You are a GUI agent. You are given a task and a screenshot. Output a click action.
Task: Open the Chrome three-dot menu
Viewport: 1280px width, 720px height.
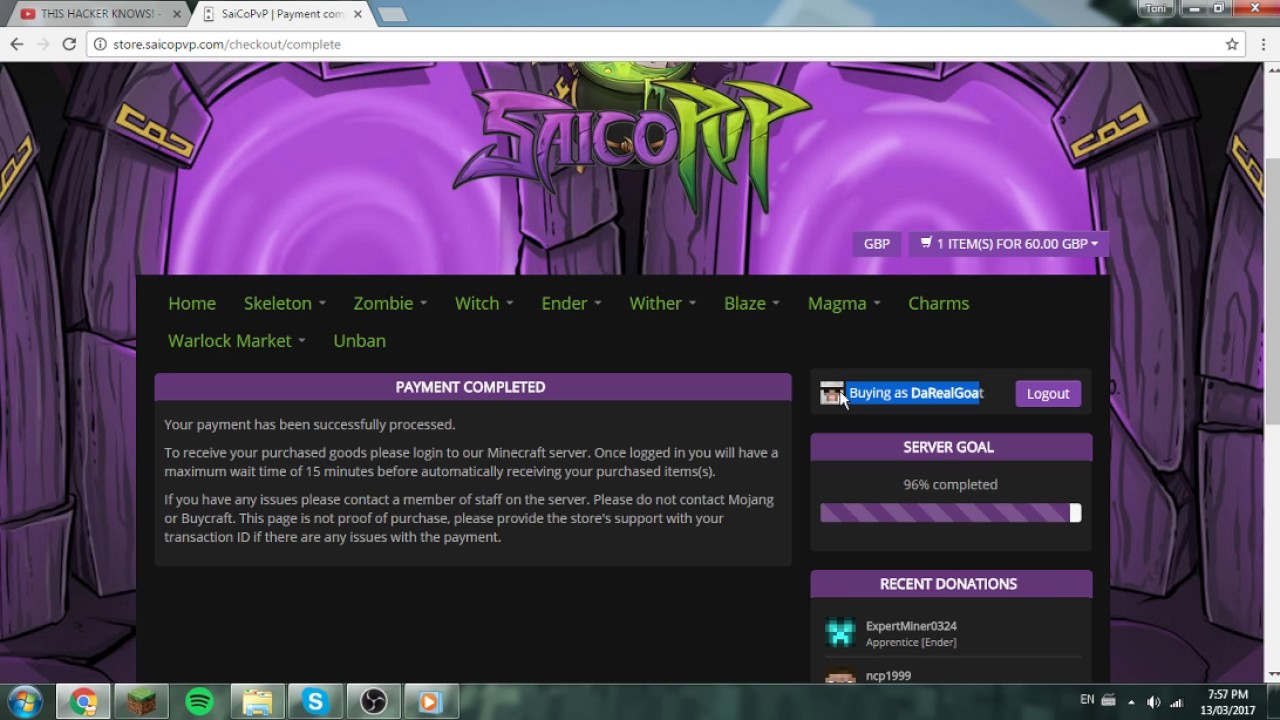click(x=1263, y=44)
